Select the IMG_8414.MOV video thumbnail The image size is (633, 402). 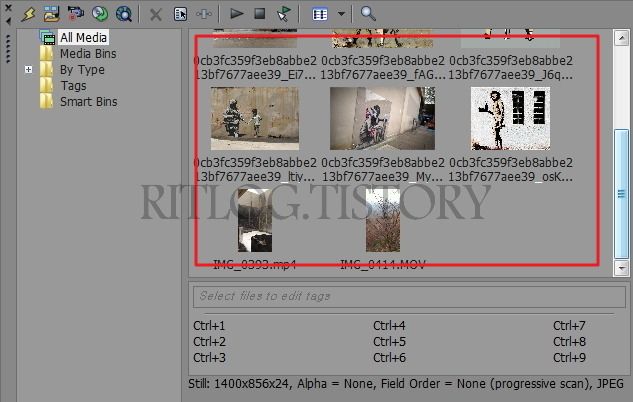tap(383, 220)
